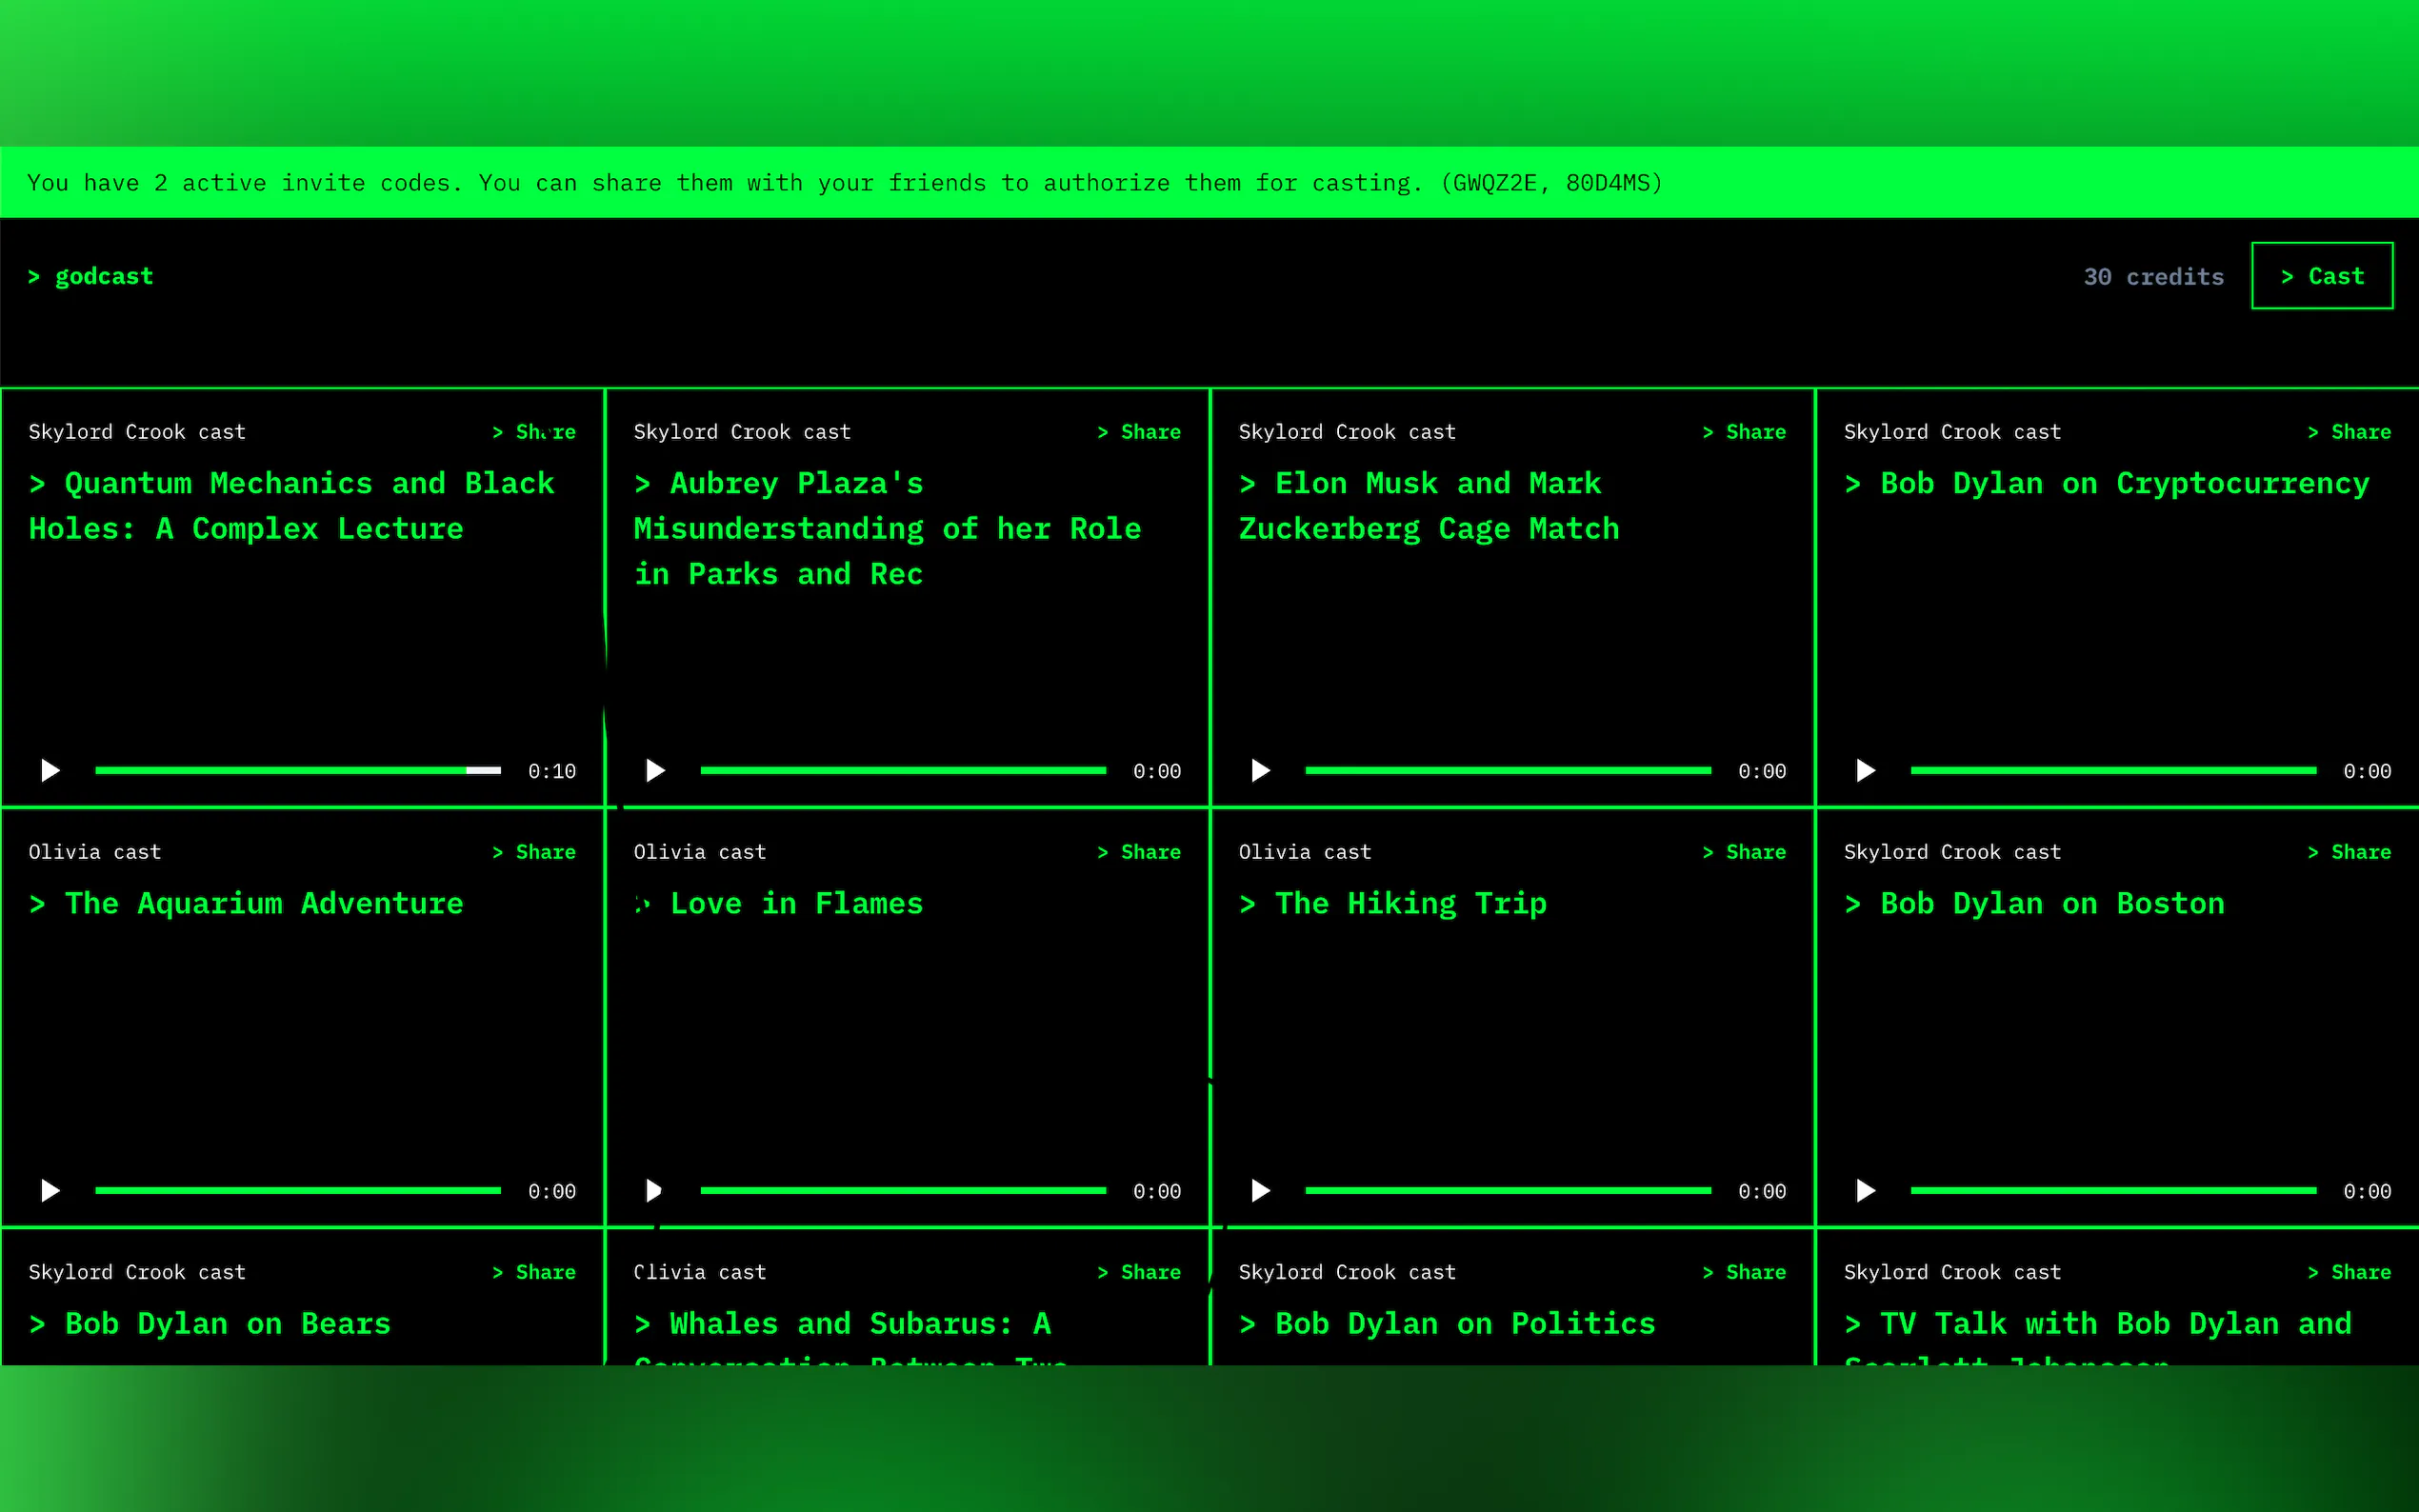Play Bob Dylan on Boston cast

click(x=1865, y=1190)
